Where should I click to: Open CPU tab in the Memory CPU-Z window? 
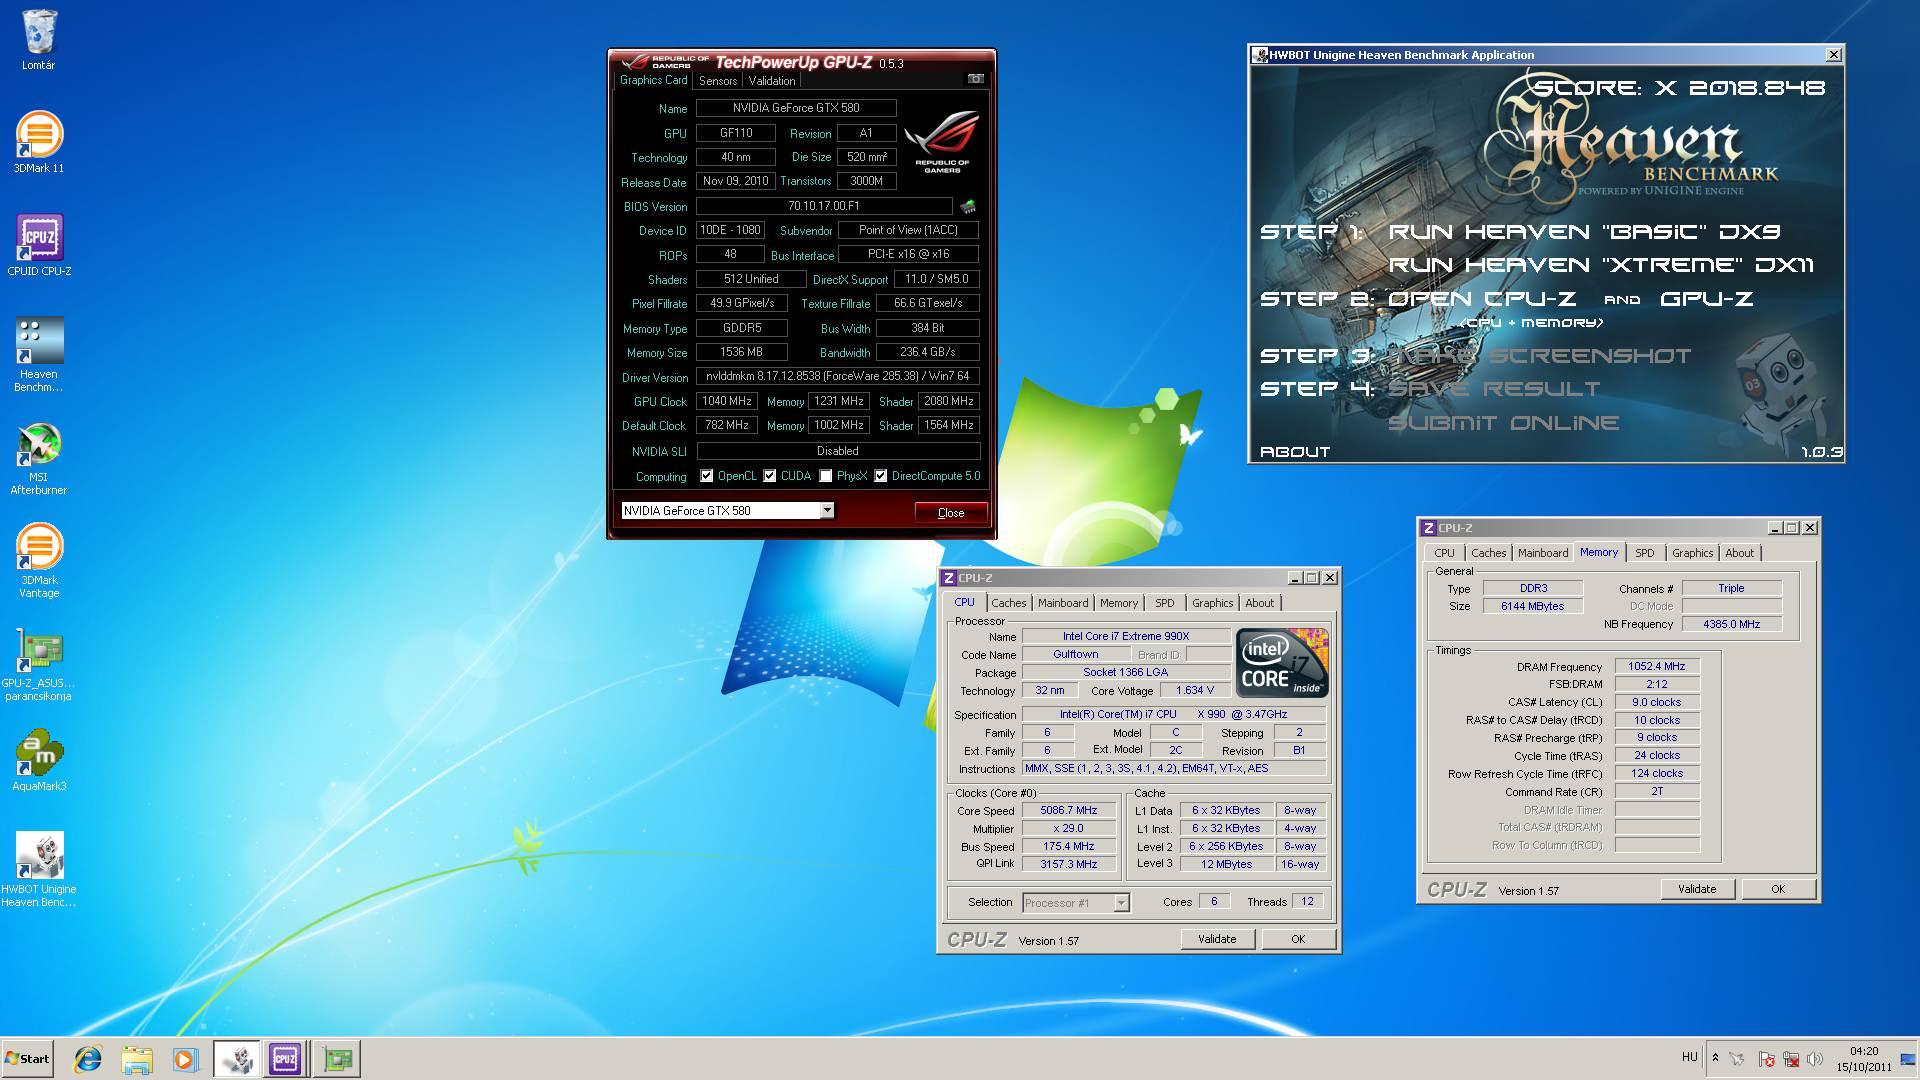click(x=1444, y=553)
